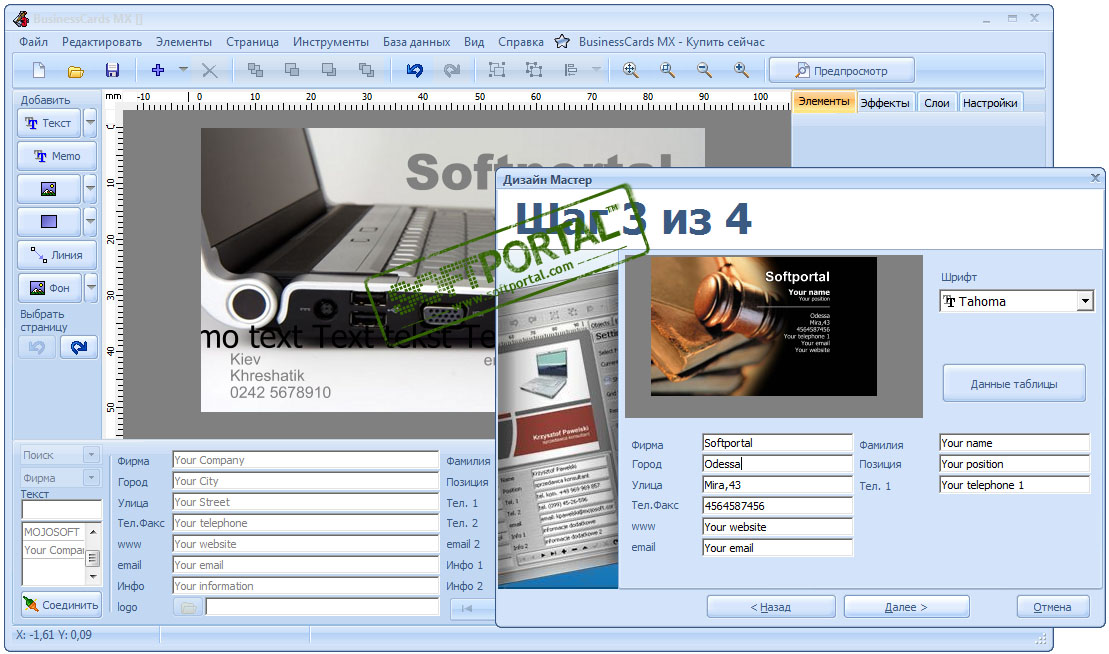Click the layer-order icon right after the delete X
Screen dimensions: 1109x654
[255, 70]
